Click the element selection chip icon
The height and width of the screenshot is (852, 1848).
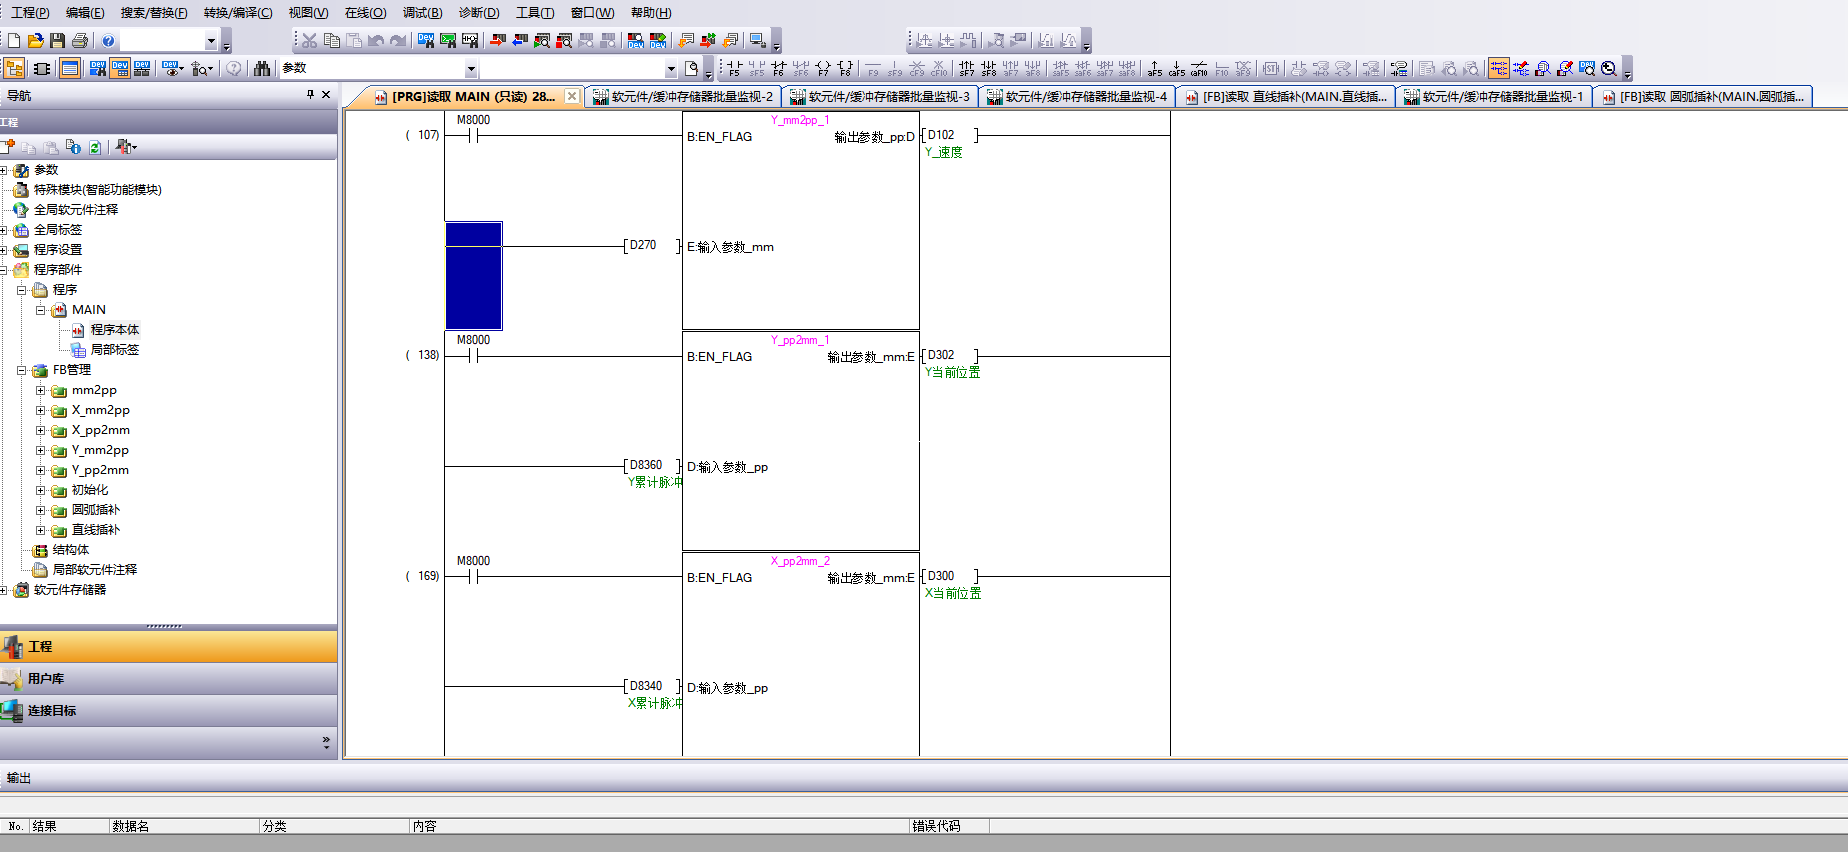[42, 68]
